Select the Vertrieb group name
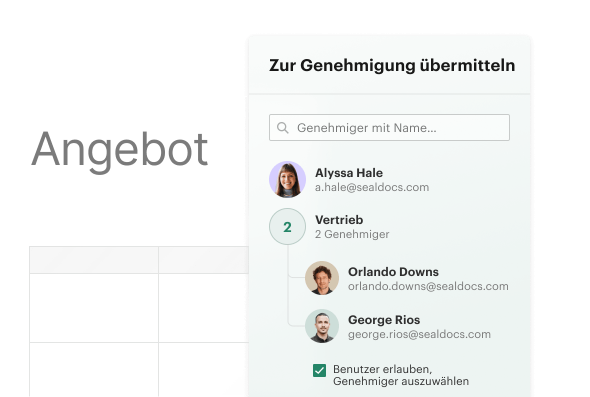590x397 pixels. [339, 220]
